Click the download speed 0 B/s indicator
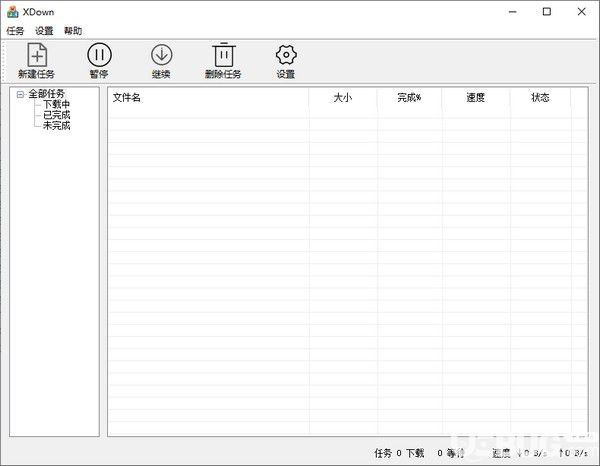The height and width of the screenshot is (466, 600). pos(531,453)
